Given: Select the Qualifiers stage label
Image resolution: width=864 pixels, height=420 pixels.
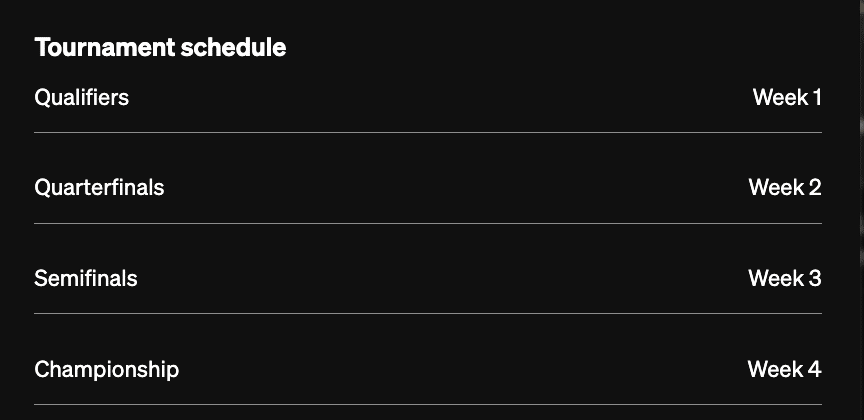Looking at the screenshot, I should pos(81,97).
